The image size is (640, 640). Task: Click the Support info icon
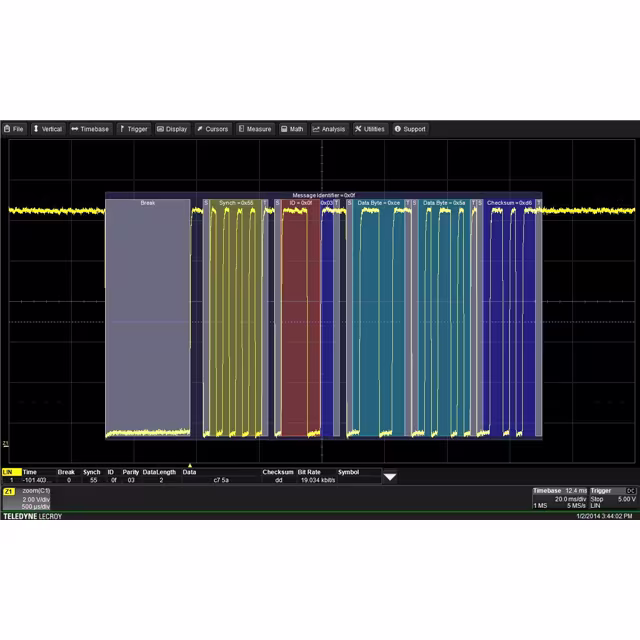397,129
